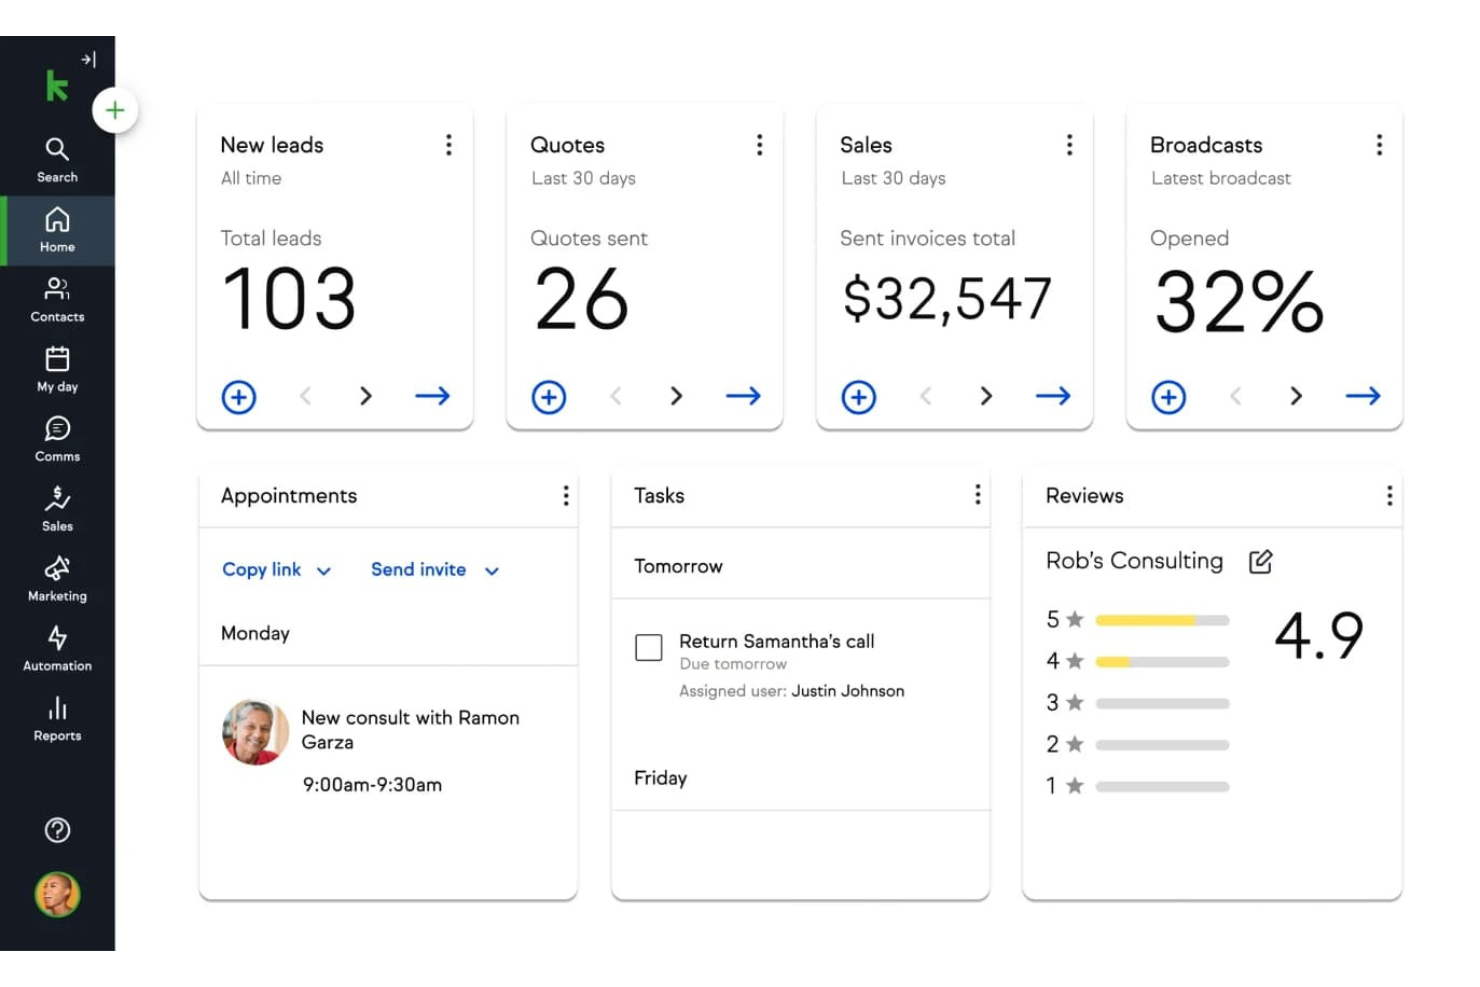Add a new quote via plus button
This screenshot has height=987, width=1480.
point(548,397)
